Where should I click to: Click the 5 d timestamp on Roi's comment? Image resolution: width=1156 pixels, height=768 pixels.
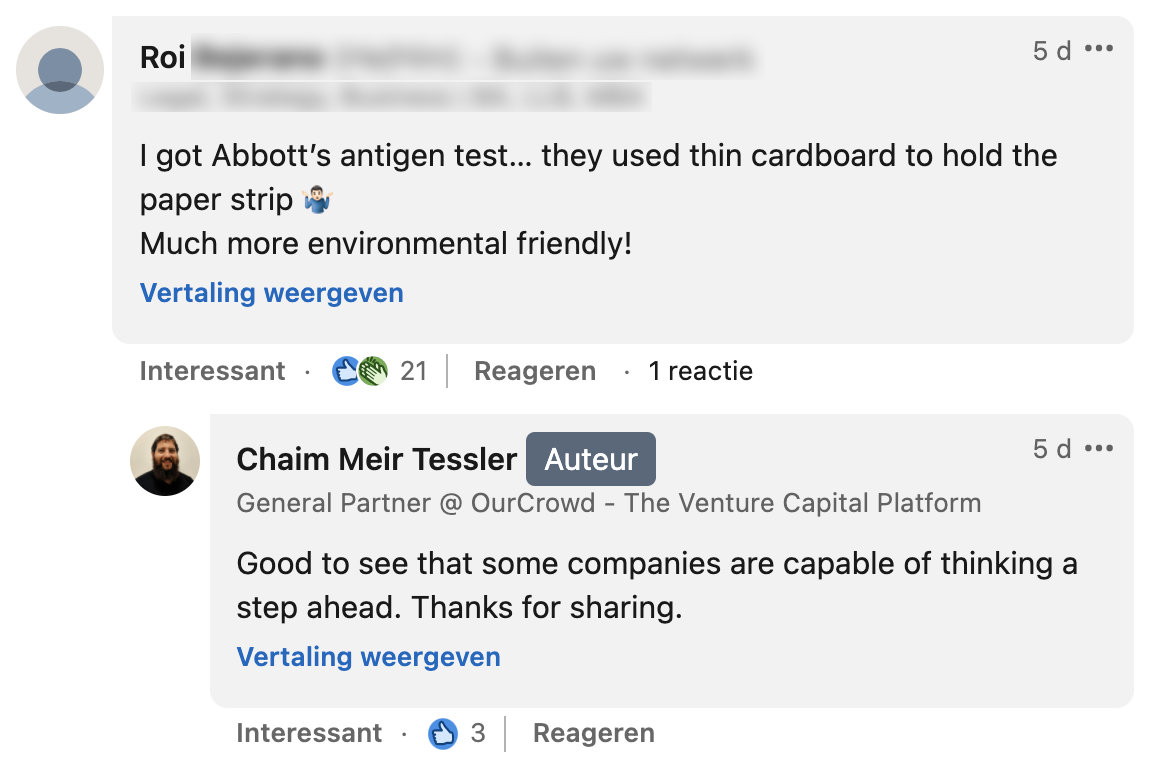coord(1052,50)
